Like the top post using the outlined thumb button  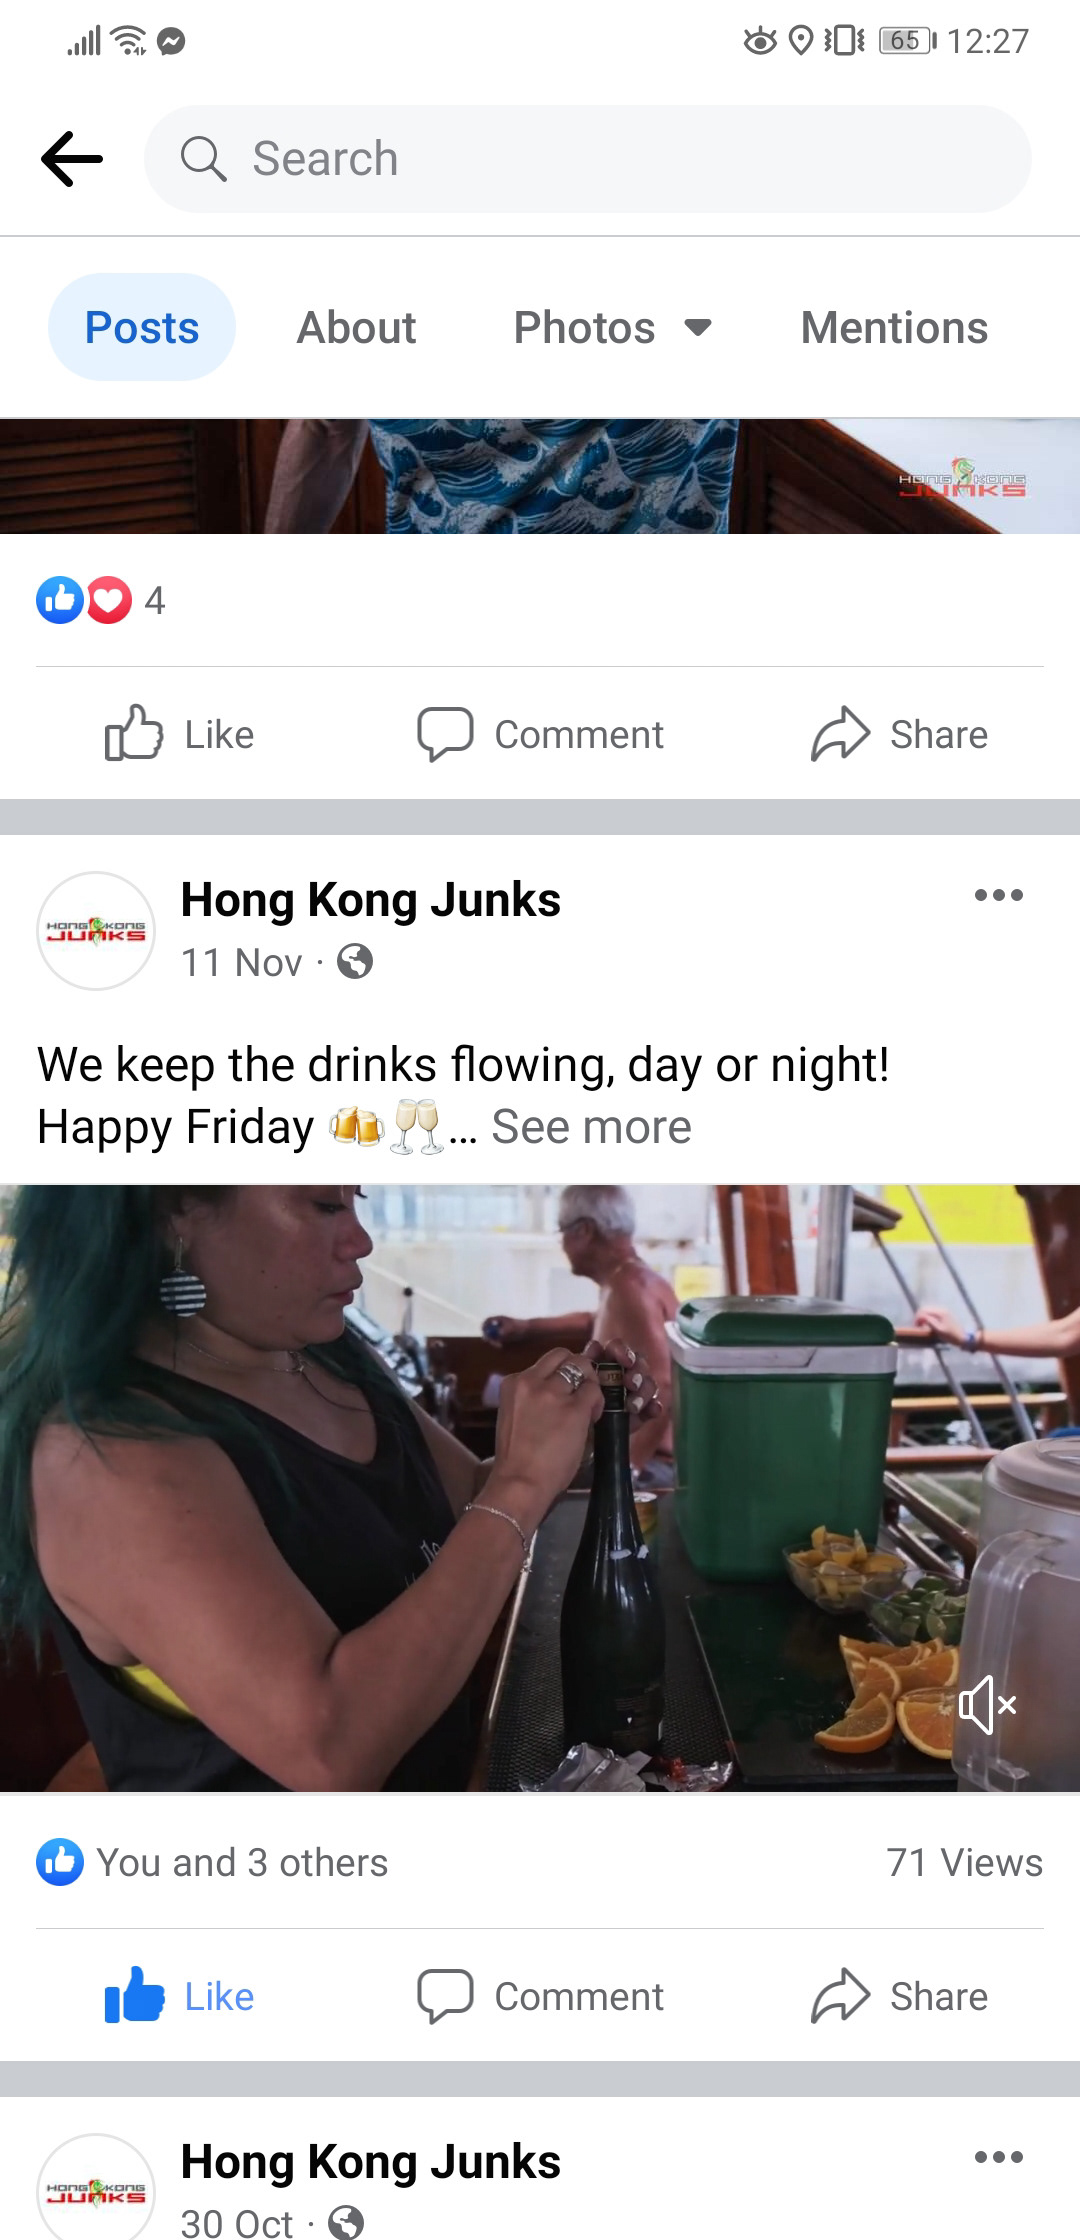[x=180, y=734]
